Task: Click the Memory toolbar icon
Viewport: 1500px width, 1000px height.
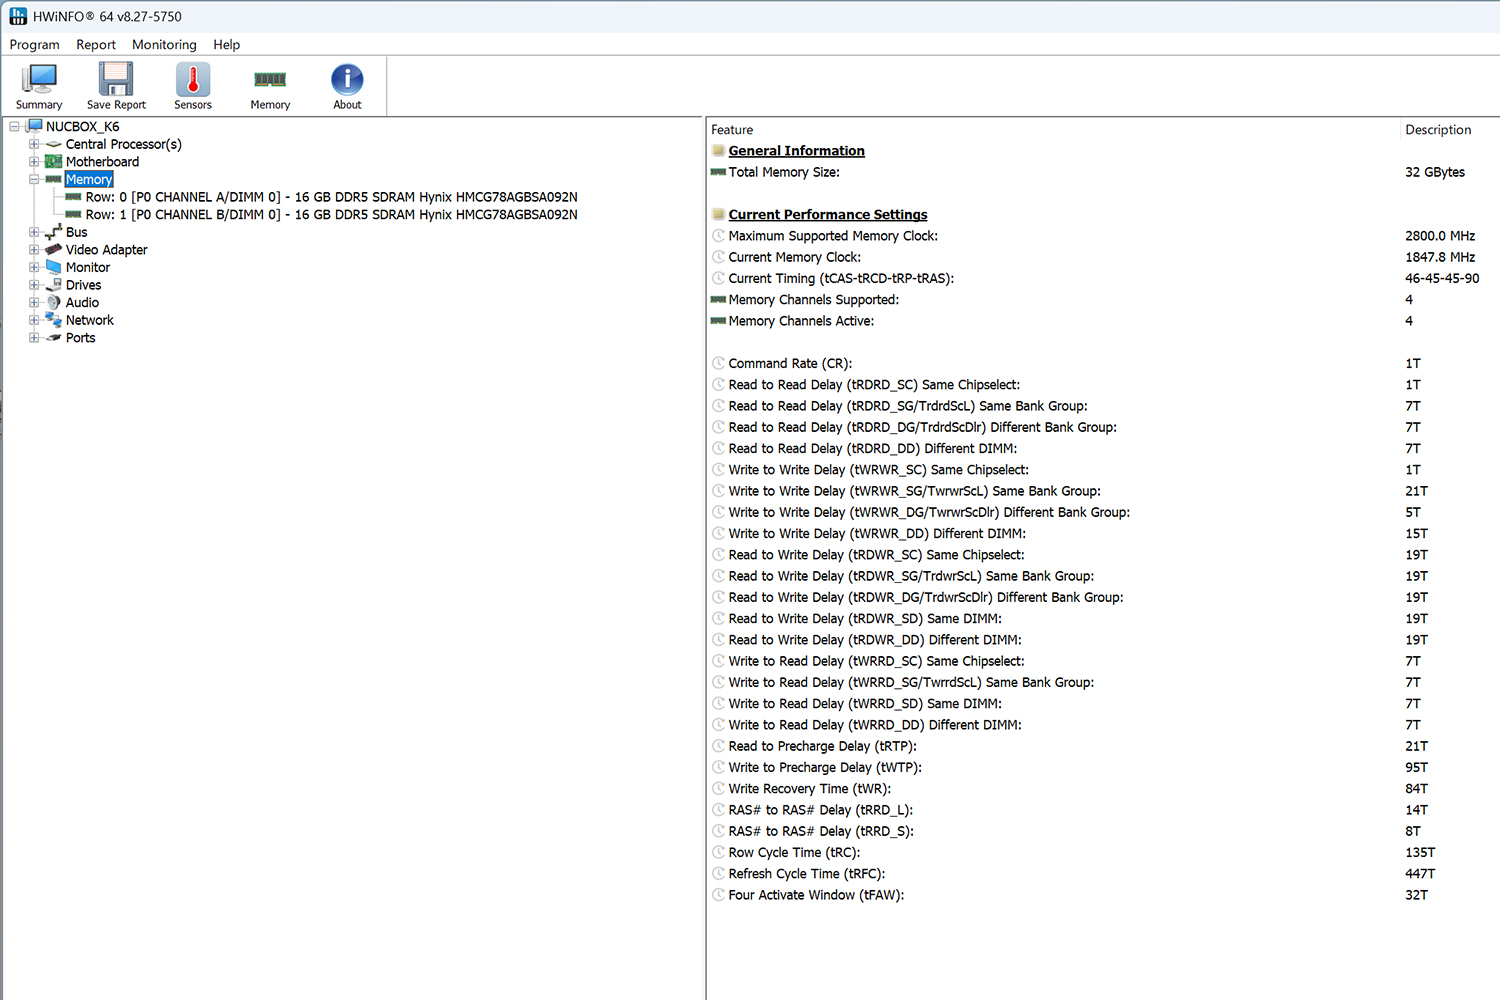Action: [270, 79]
